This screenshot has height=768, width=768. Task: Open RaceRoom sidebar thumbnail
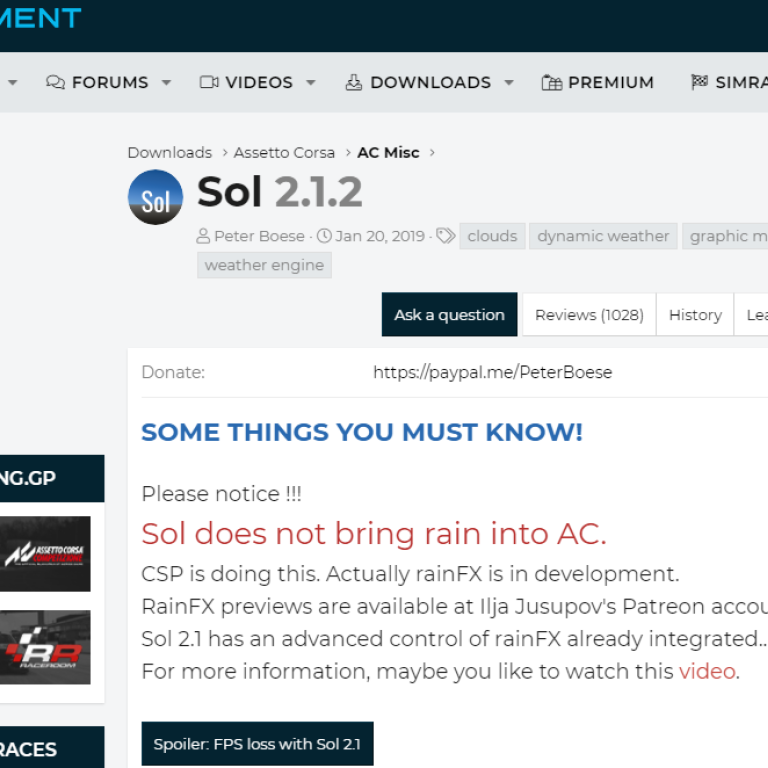(x=45, y=647)
